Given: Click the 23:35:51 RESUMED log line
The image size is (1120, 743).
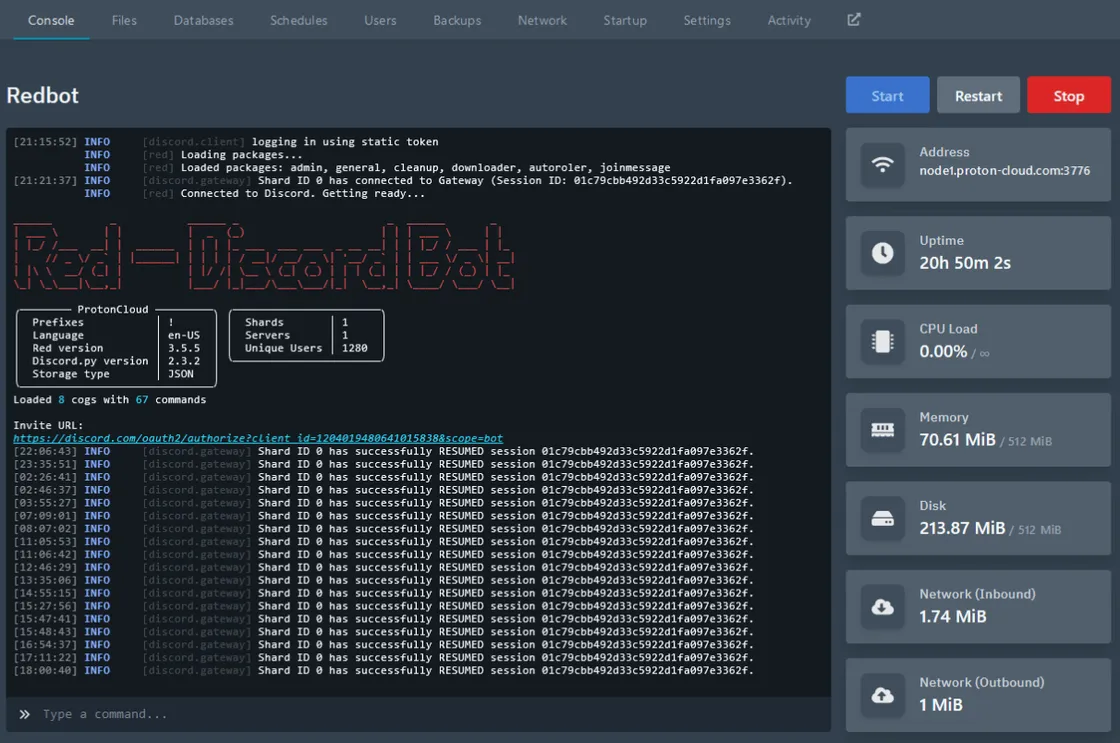Looking at the screenshot, I should click(384, 464).
